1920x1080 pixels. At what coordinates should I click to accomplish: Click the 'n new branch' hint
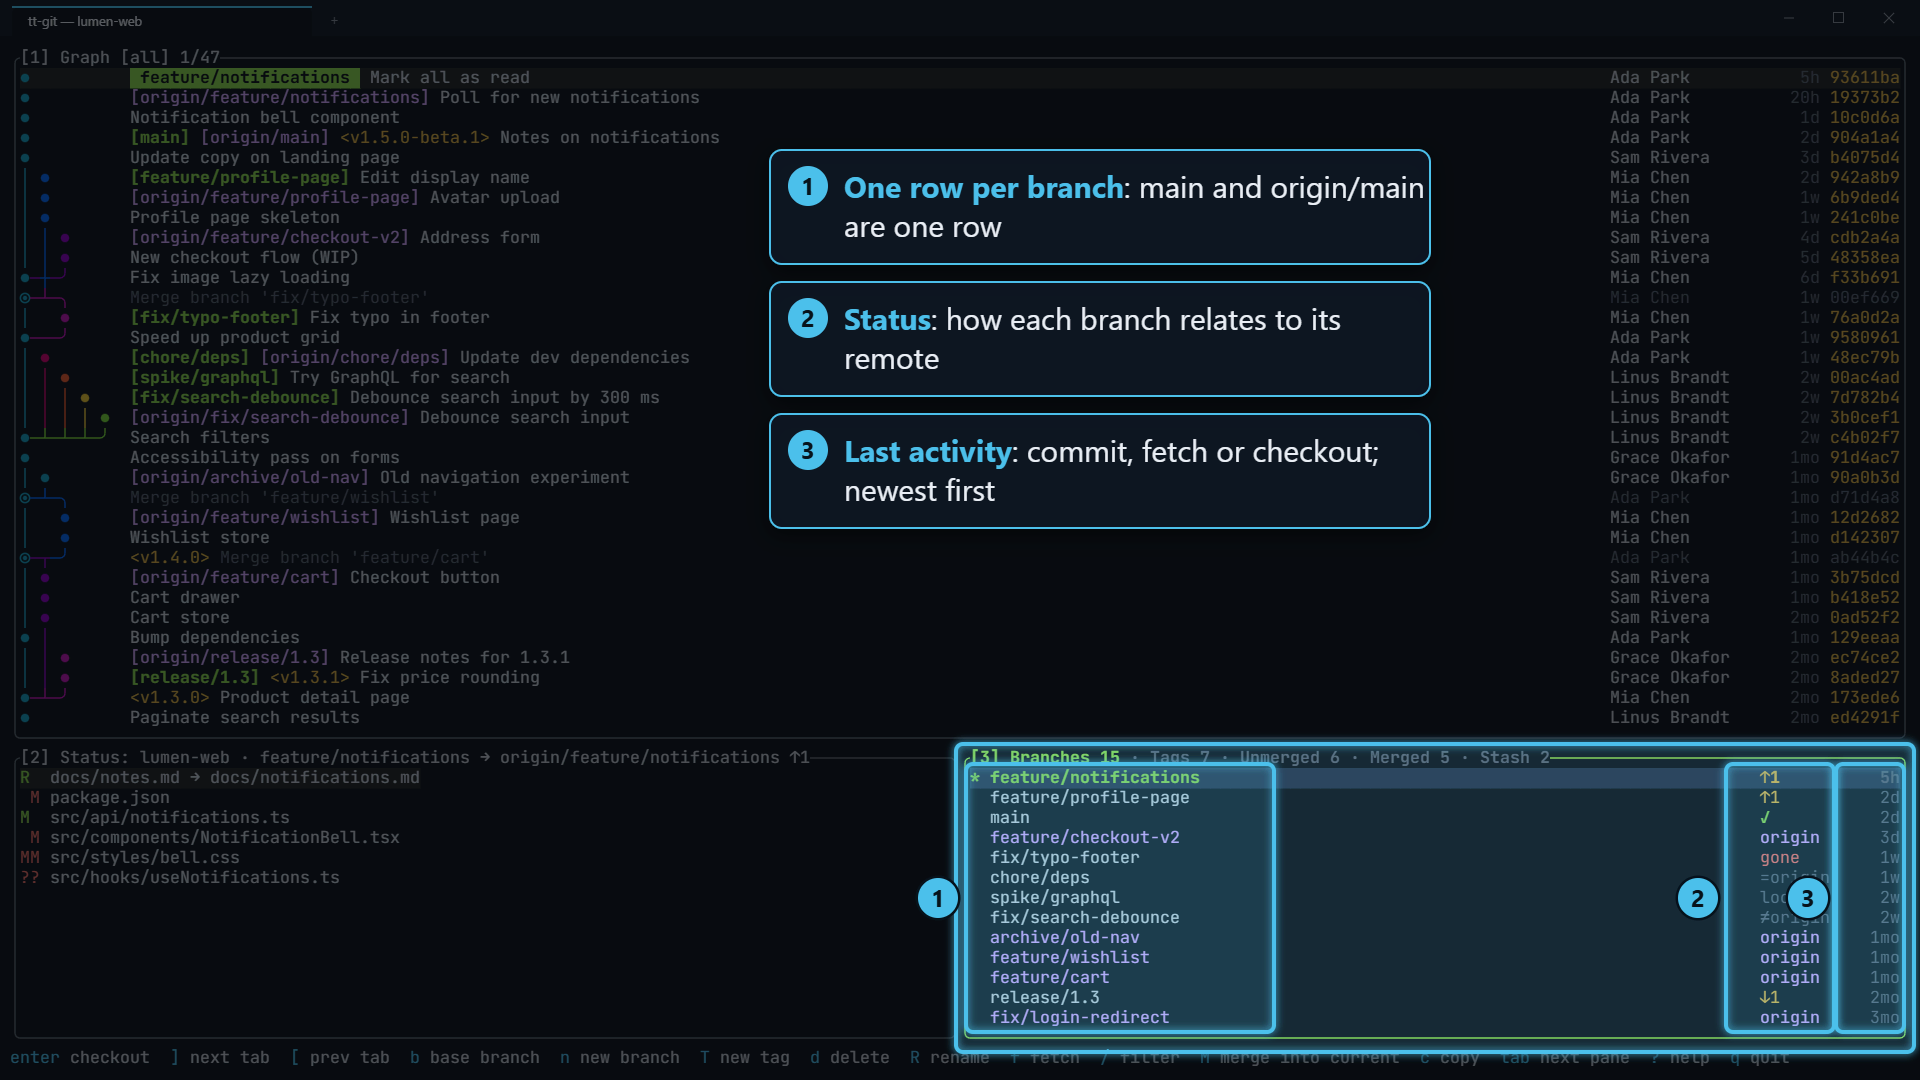[x=620, y=1057]
